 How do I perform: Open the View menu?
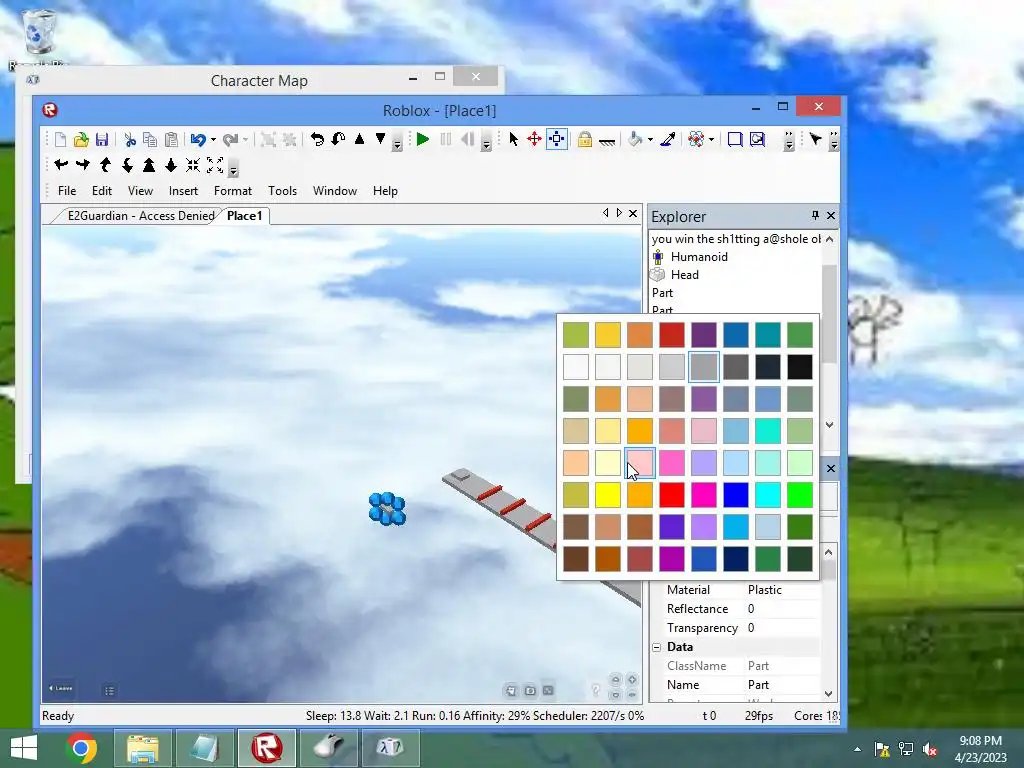(140, 191)
